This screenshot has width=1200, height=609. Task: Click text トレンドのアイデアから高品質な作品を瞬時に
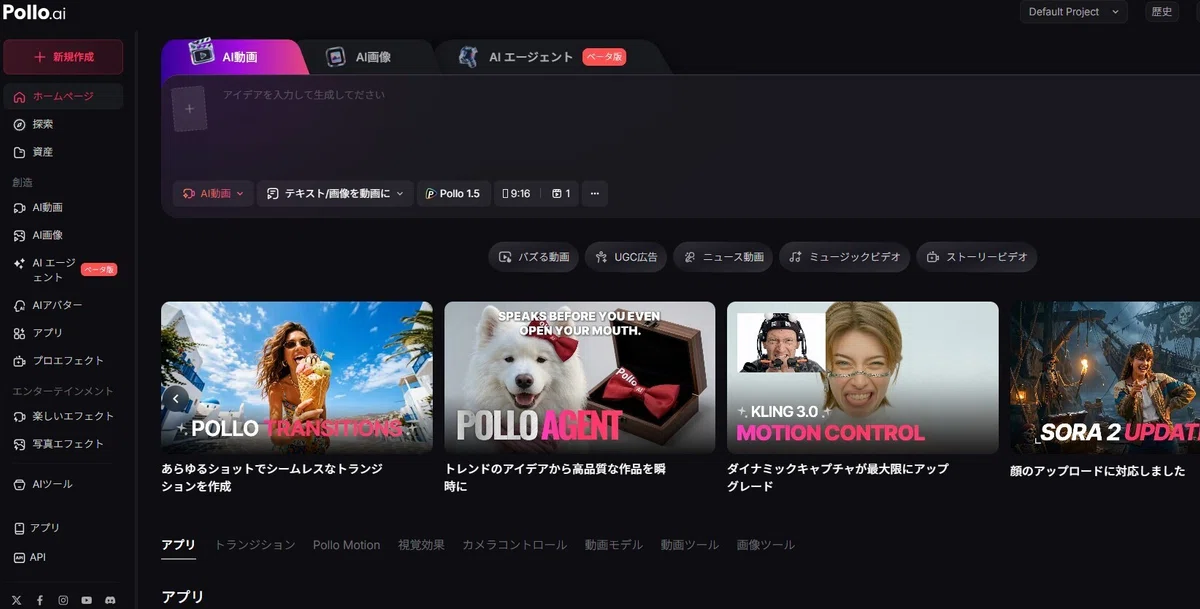click(555, 477)
